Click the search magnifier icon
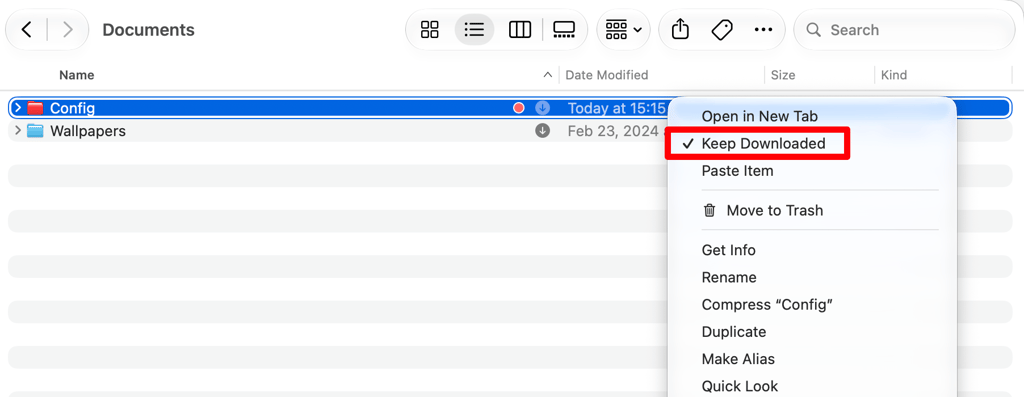 [813, 30]
